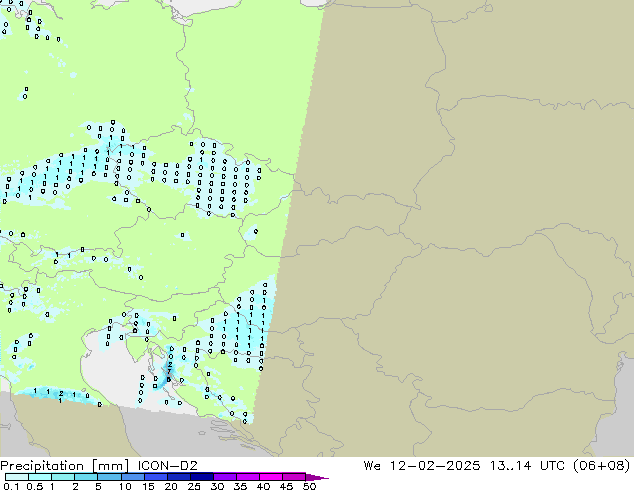Screen dimensions: 634x490
Task: Click the date text 'We 12-02-2025'
Action: tap(422, 466)
